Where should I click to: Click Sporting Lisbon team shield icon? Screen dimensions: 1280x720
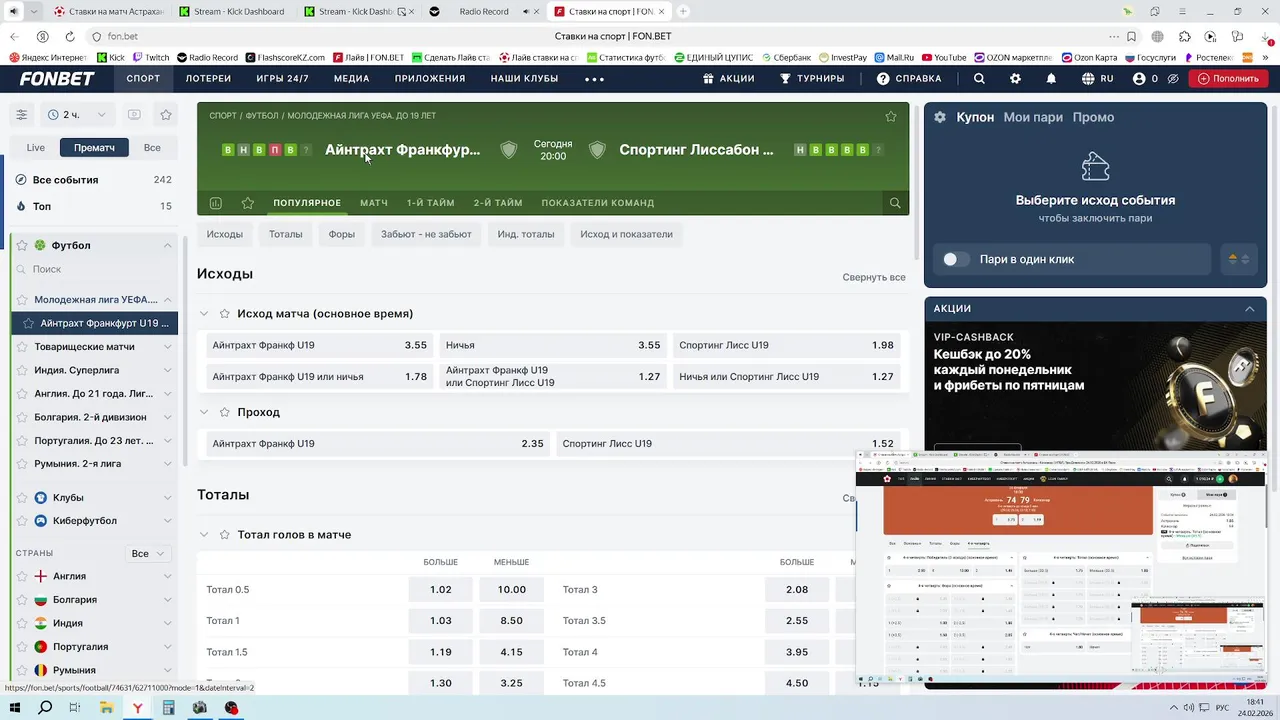pyautogui.click(x=597, y=150)
